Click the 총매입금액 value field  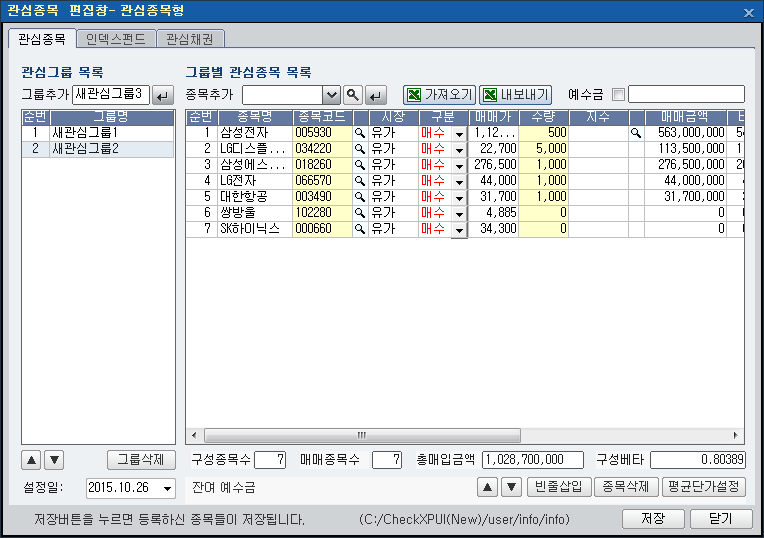click(533, 460)
